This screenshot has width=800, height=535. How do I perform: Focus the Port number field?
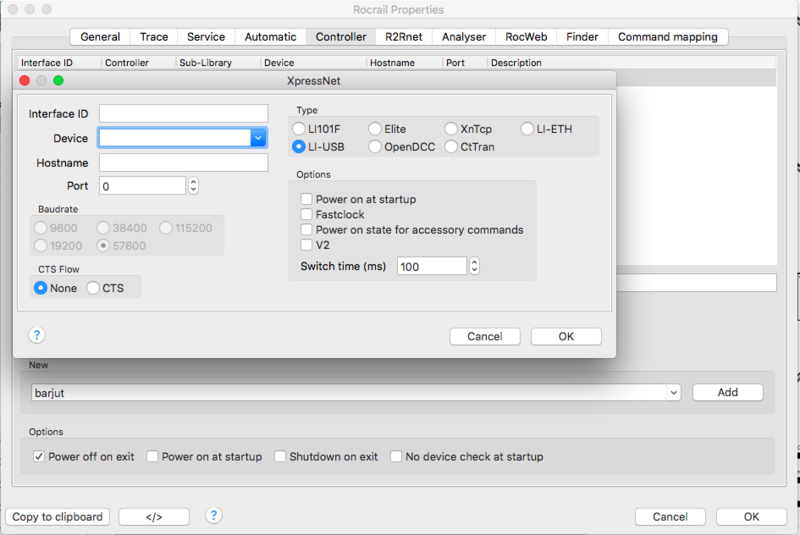tap(143, 186)
